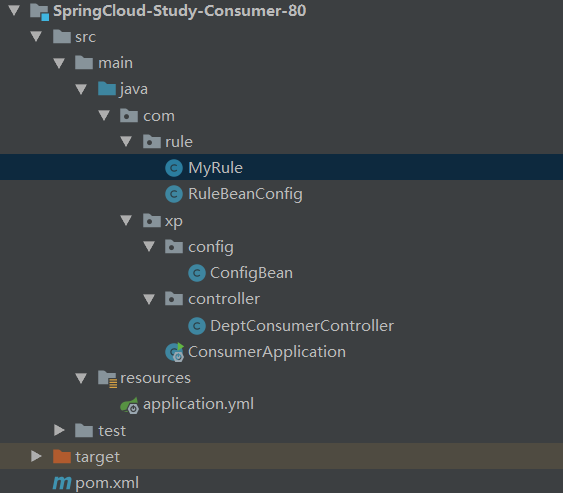The height and width of the screenshot is (493, 563).
Task: Click the com package icon
Action: pos(129,116)
